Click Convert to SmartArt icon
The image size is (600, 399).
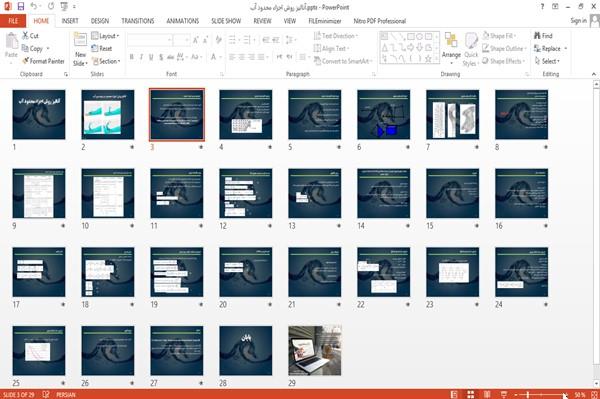(x=317, y=61)
